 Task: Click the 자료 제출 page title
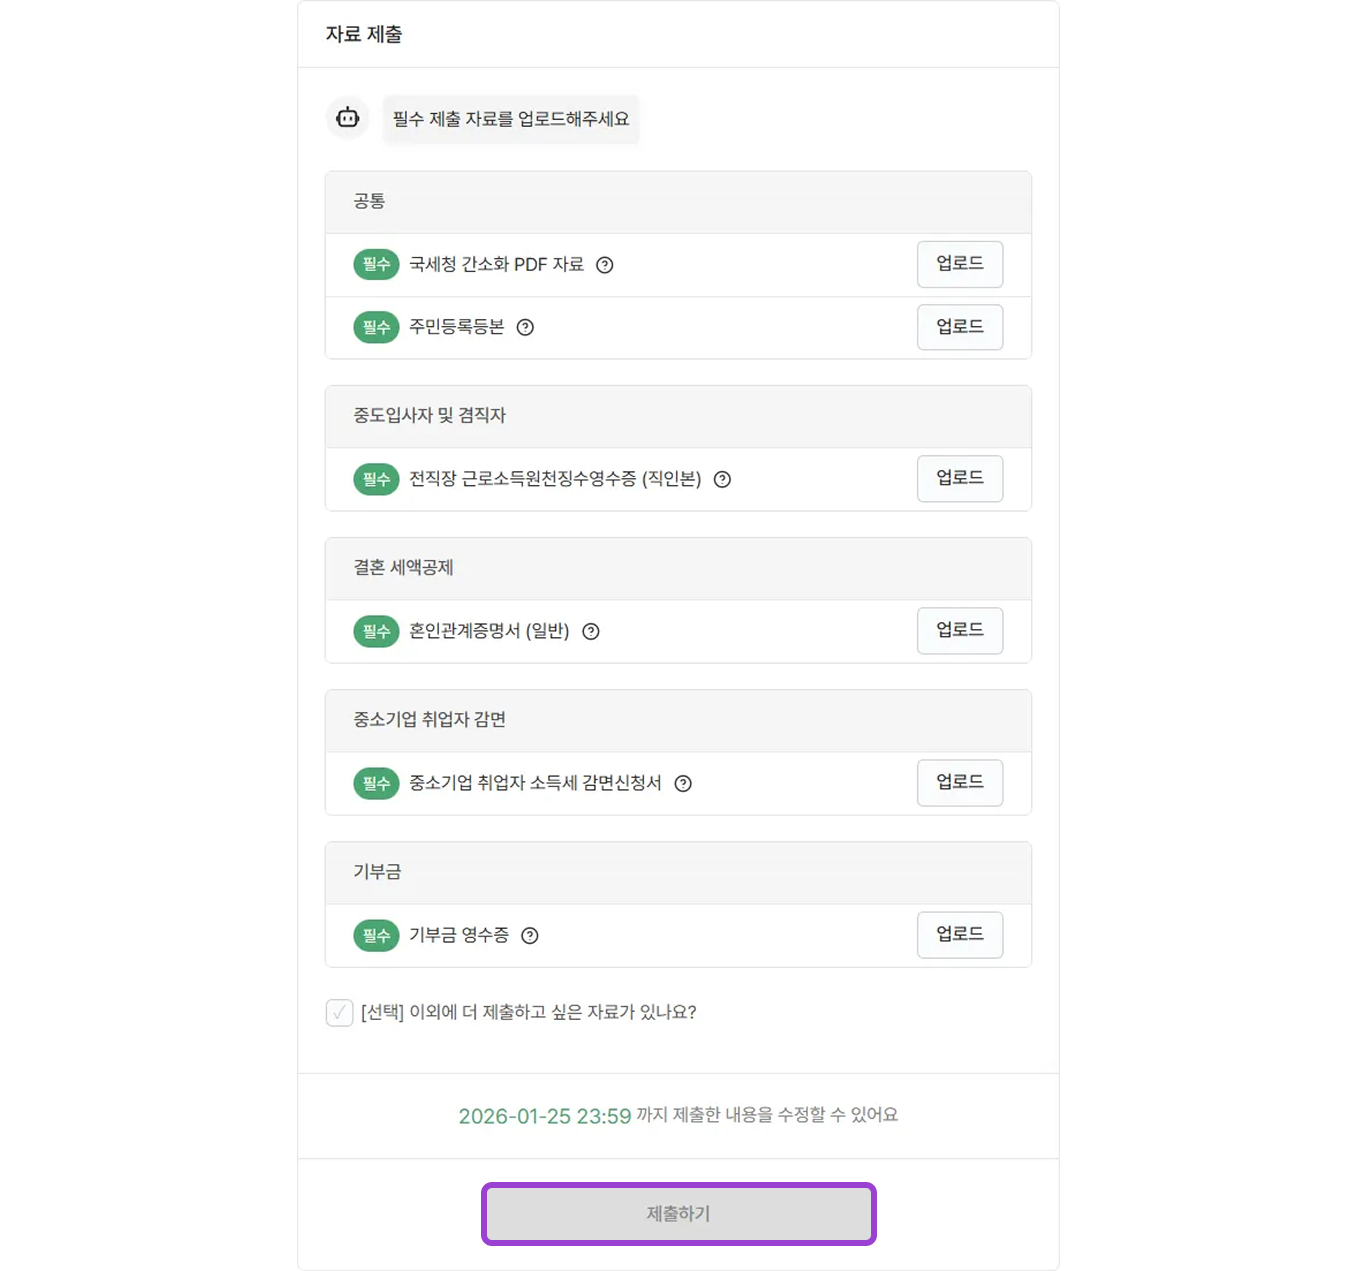pyautogui.click(x=365, y=33)
